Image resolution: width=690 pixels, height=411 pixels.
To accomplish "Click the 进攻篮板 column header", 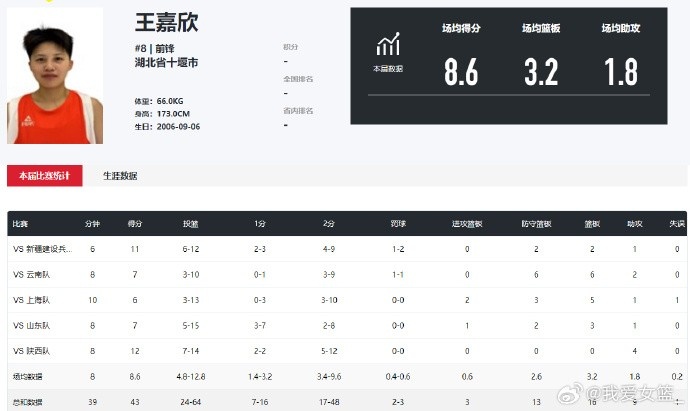I will (467, 224).
